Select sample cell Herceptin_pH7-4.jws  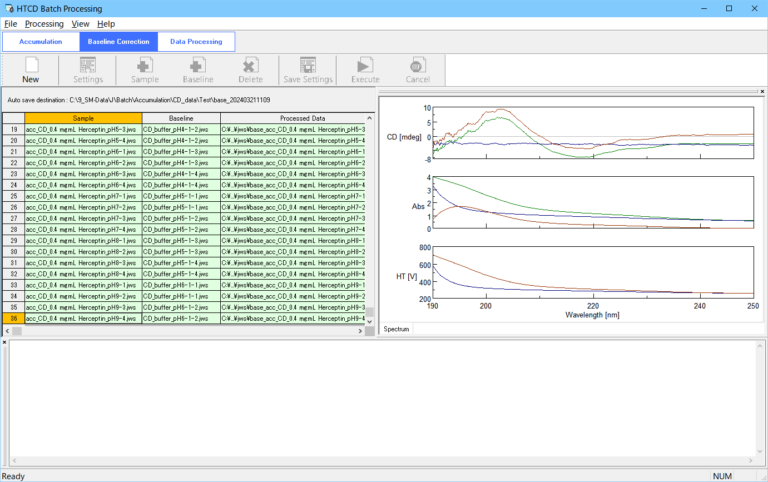pyautogui.click(x=83, y=229)
